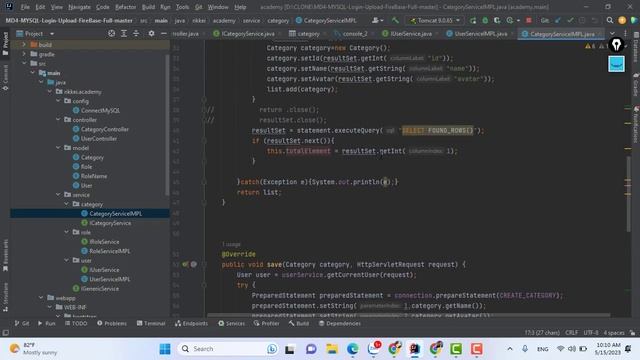Click the Rerun Tomcat server icon
The height and width of the screenshot is (360, 640).
[473, 20]
